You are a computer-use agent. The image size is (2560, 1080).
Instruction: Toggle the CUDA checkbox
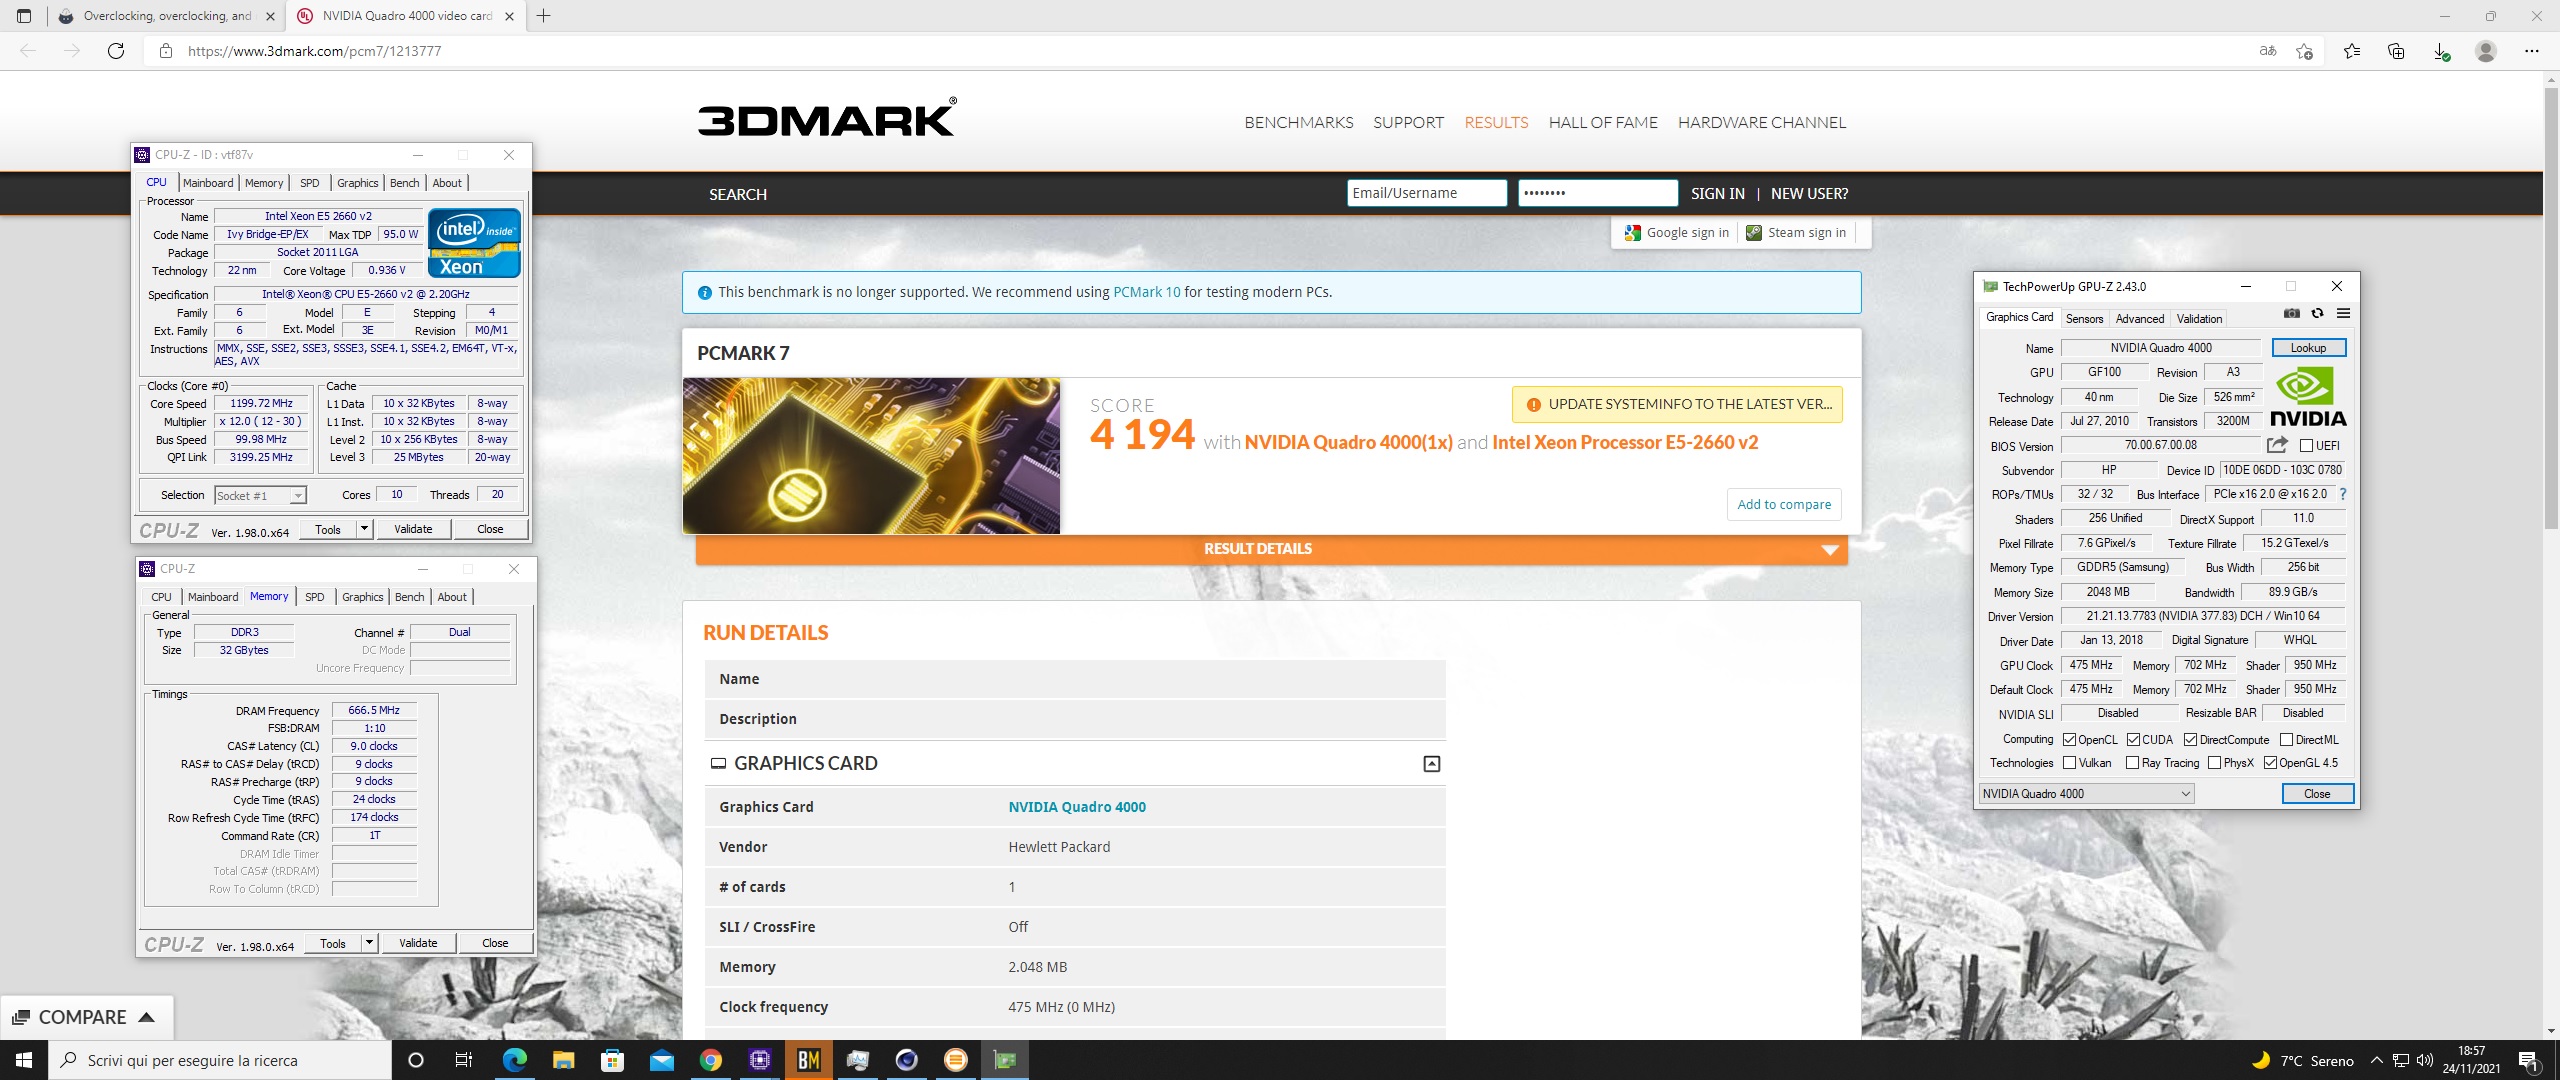[2133, 740]
